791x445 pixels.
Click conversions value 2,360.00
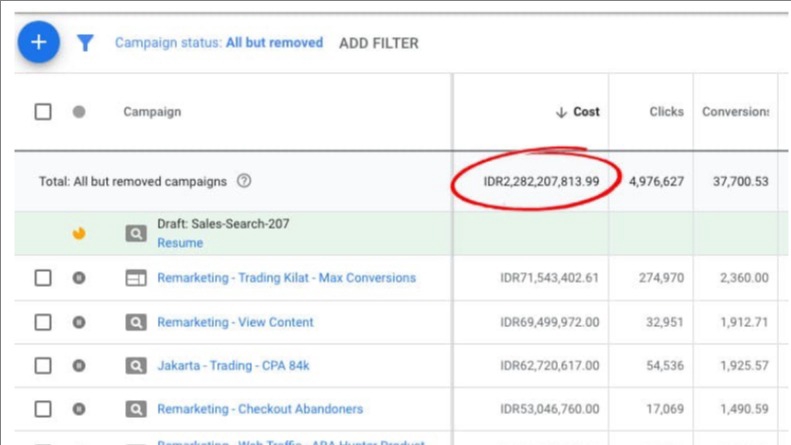pyautogui.click(x=744, y=277)
